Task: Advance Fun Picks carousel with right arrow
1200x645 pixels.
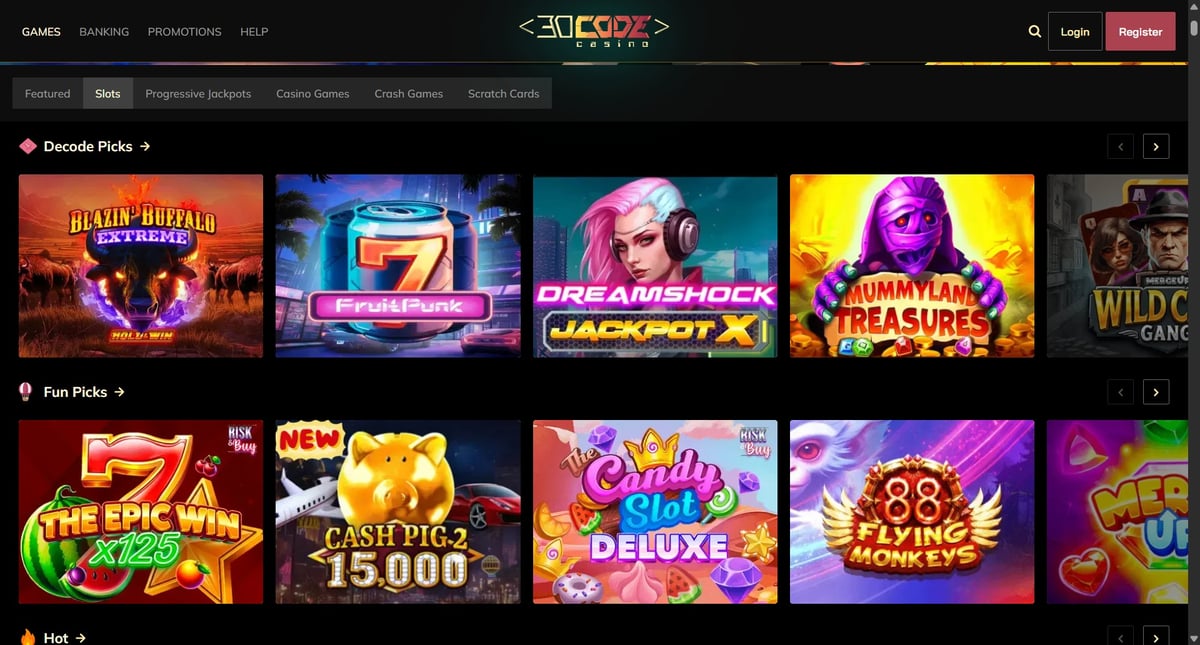Action: pyautogui.click(x=1156, y=392)
